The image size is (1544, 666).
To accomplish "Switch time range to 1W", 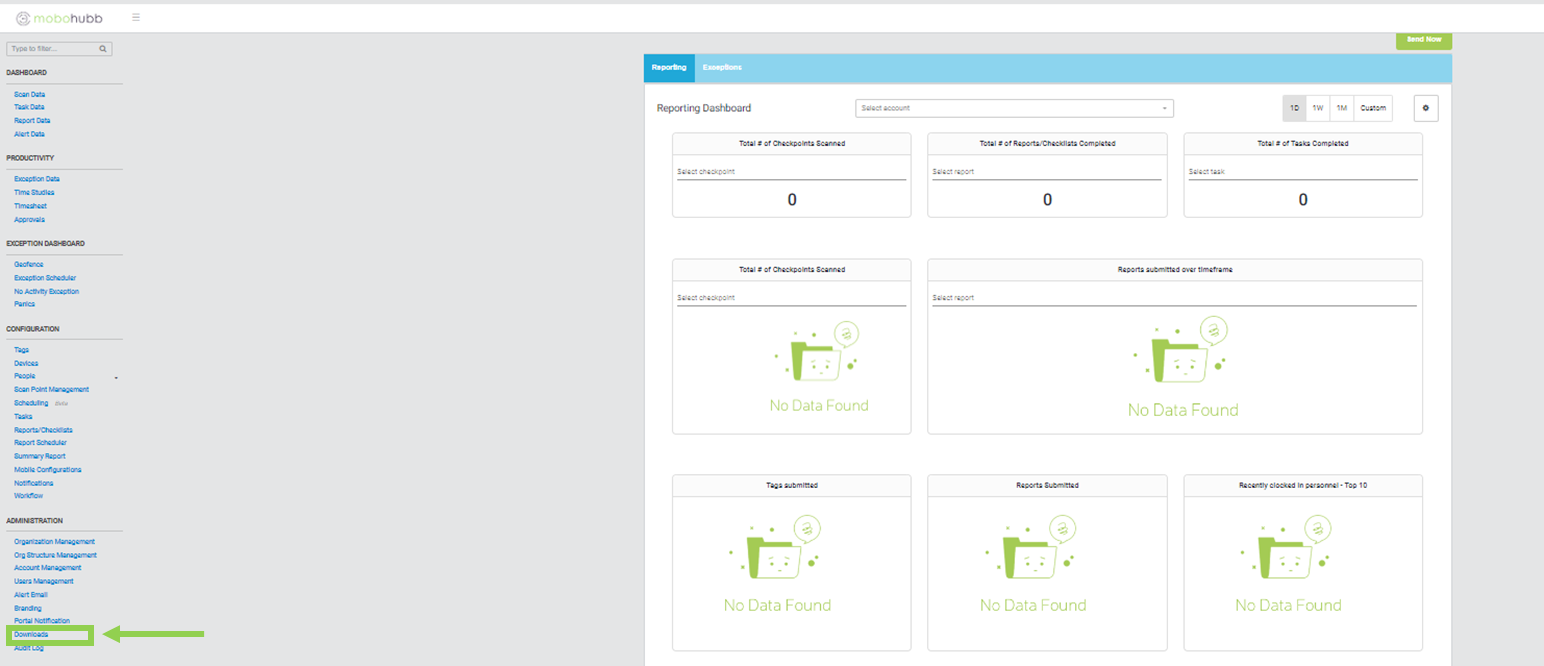I will (1318, 108).
